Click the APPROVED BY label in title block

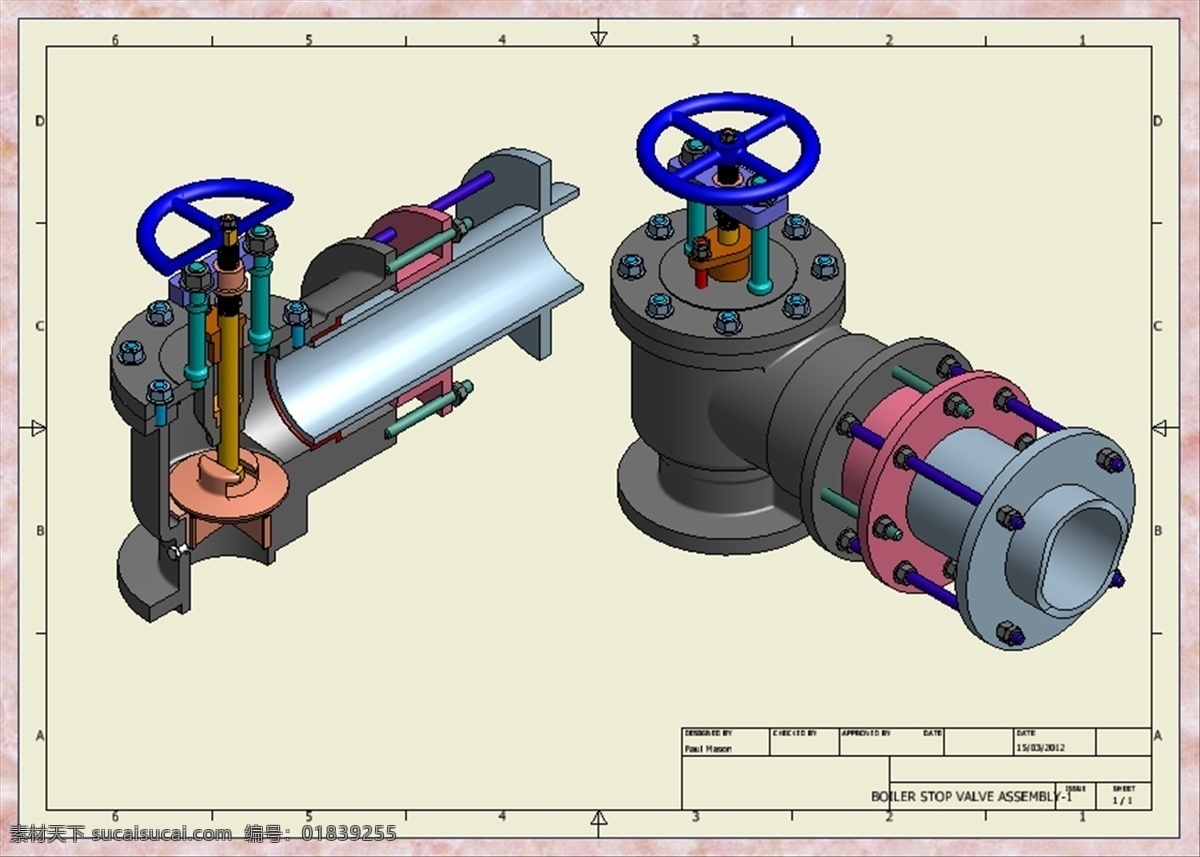pyautogui.click(x=866, y=733)
